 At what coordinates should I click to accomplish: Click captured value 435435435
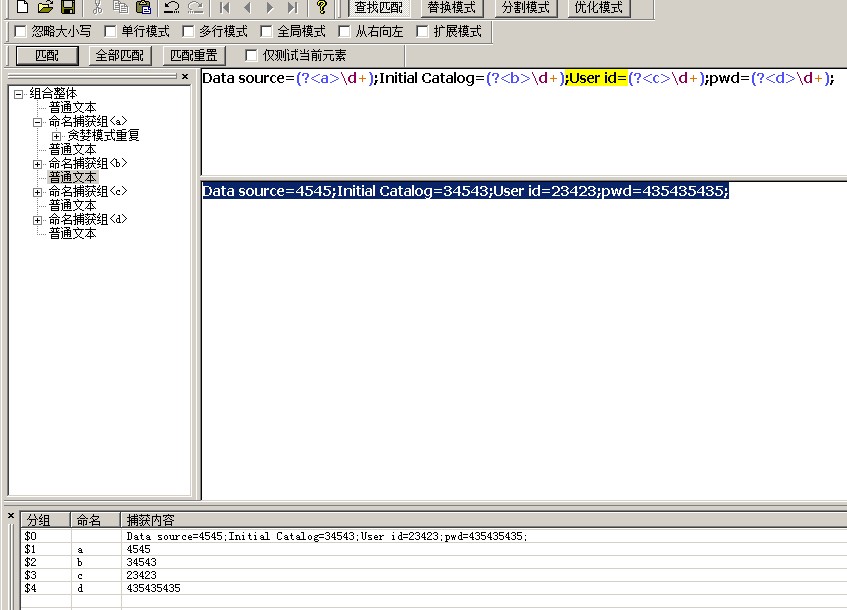tap(153, 588)
